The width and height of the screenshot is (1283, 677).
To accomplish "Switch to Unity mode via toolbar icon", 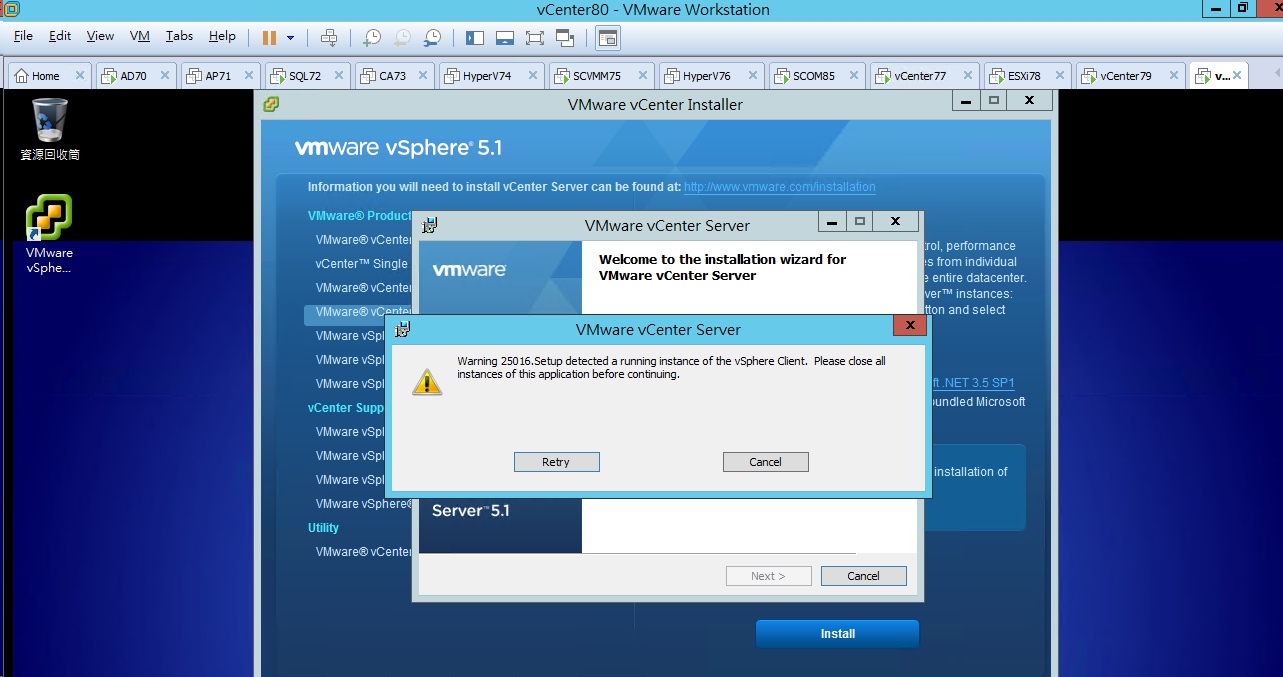I will pyautogui.click(x=565, y=37).
